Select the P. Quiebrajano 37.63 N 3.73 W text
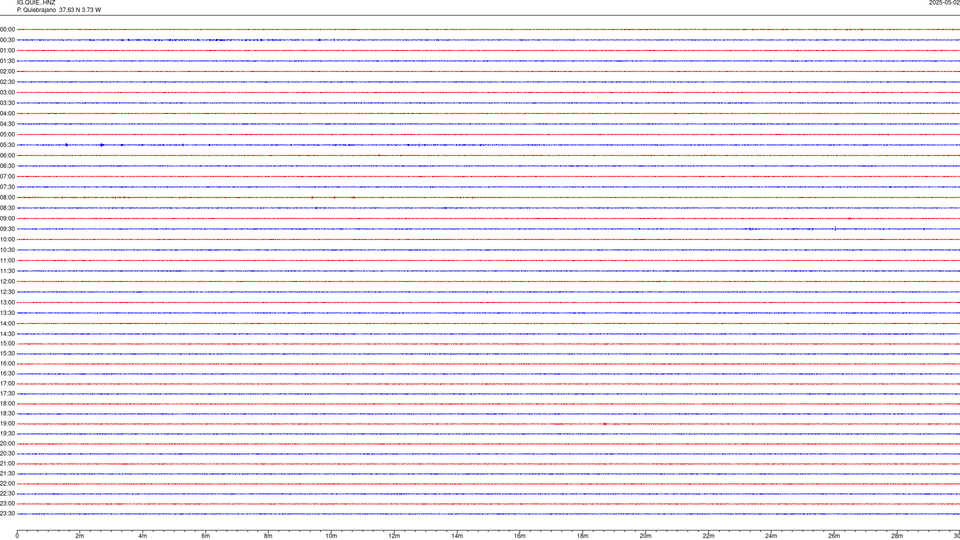Viewport: 960px width, 540px height. 59,10
